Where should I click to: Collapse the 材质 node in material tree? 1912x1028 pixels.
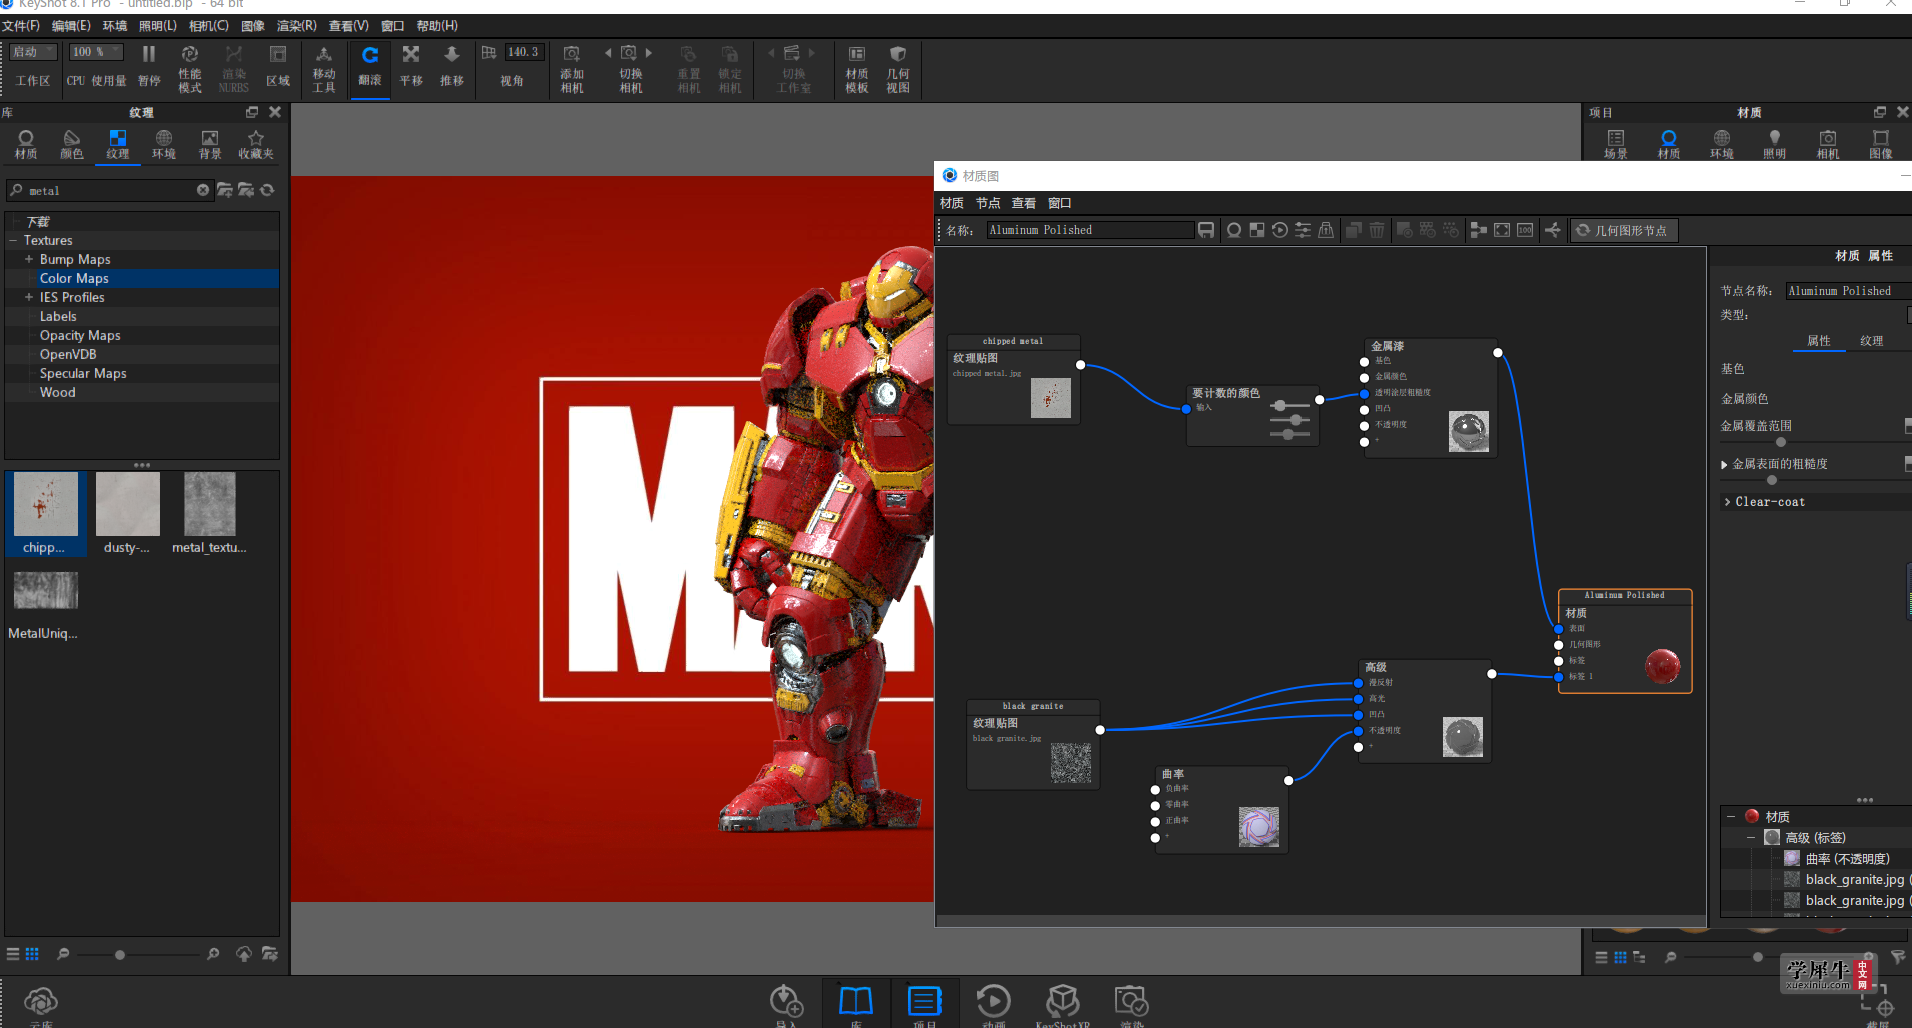(x=1731, y=817)
